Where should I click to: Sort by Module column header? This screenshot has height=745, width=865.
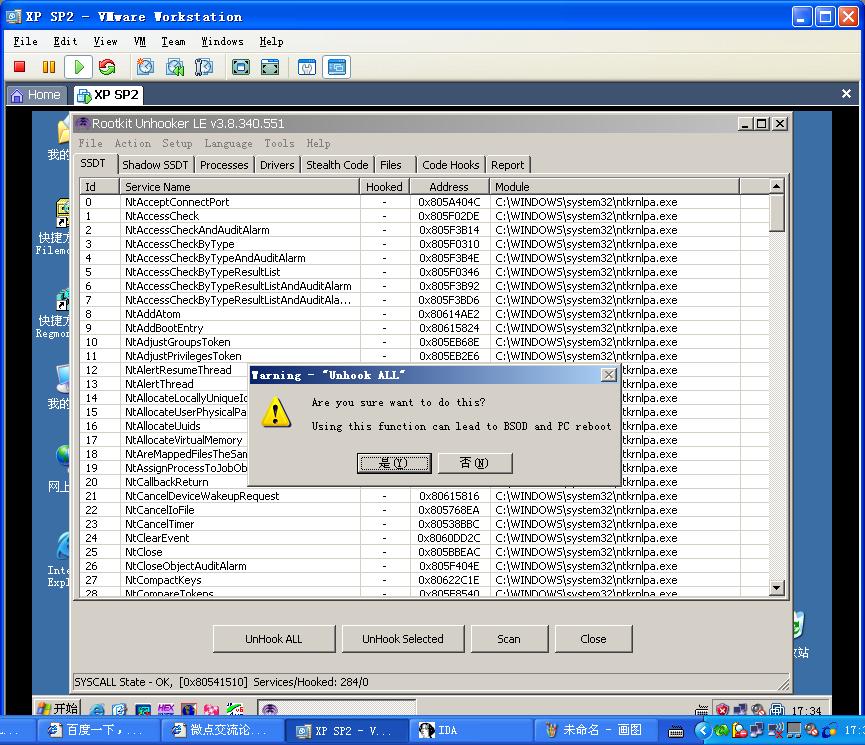click(x=614, y=187)
